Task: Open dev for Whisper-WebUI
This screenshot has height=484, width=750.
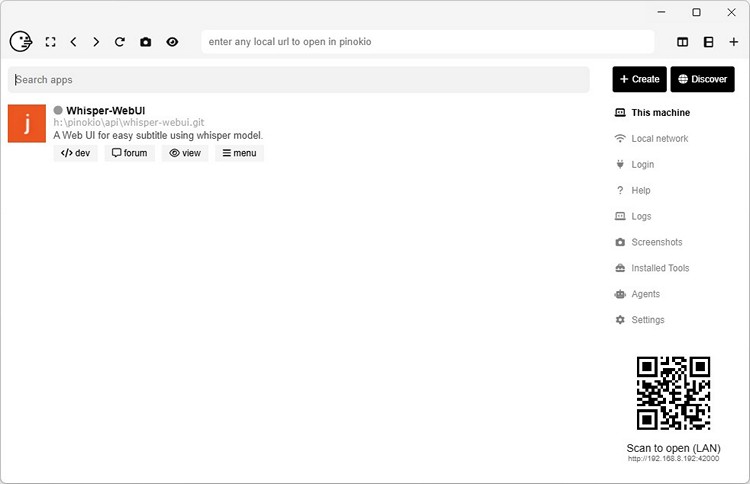Action: pyautogui.click(x=76, y=153)
